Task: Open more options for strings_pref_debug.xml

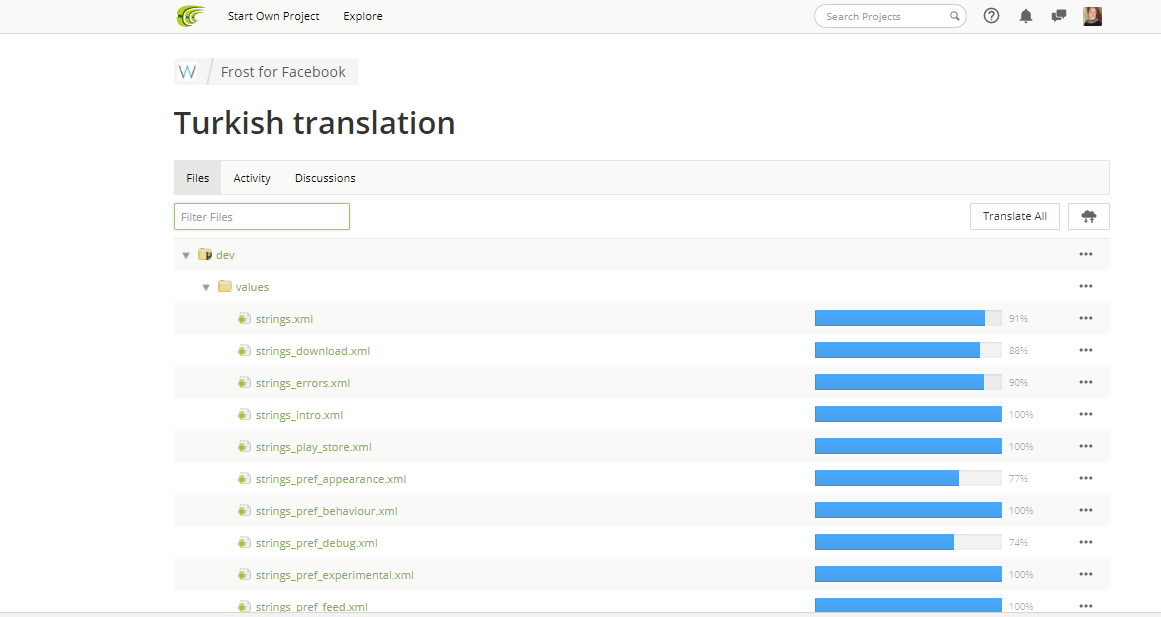Action: click(1085, 542)
